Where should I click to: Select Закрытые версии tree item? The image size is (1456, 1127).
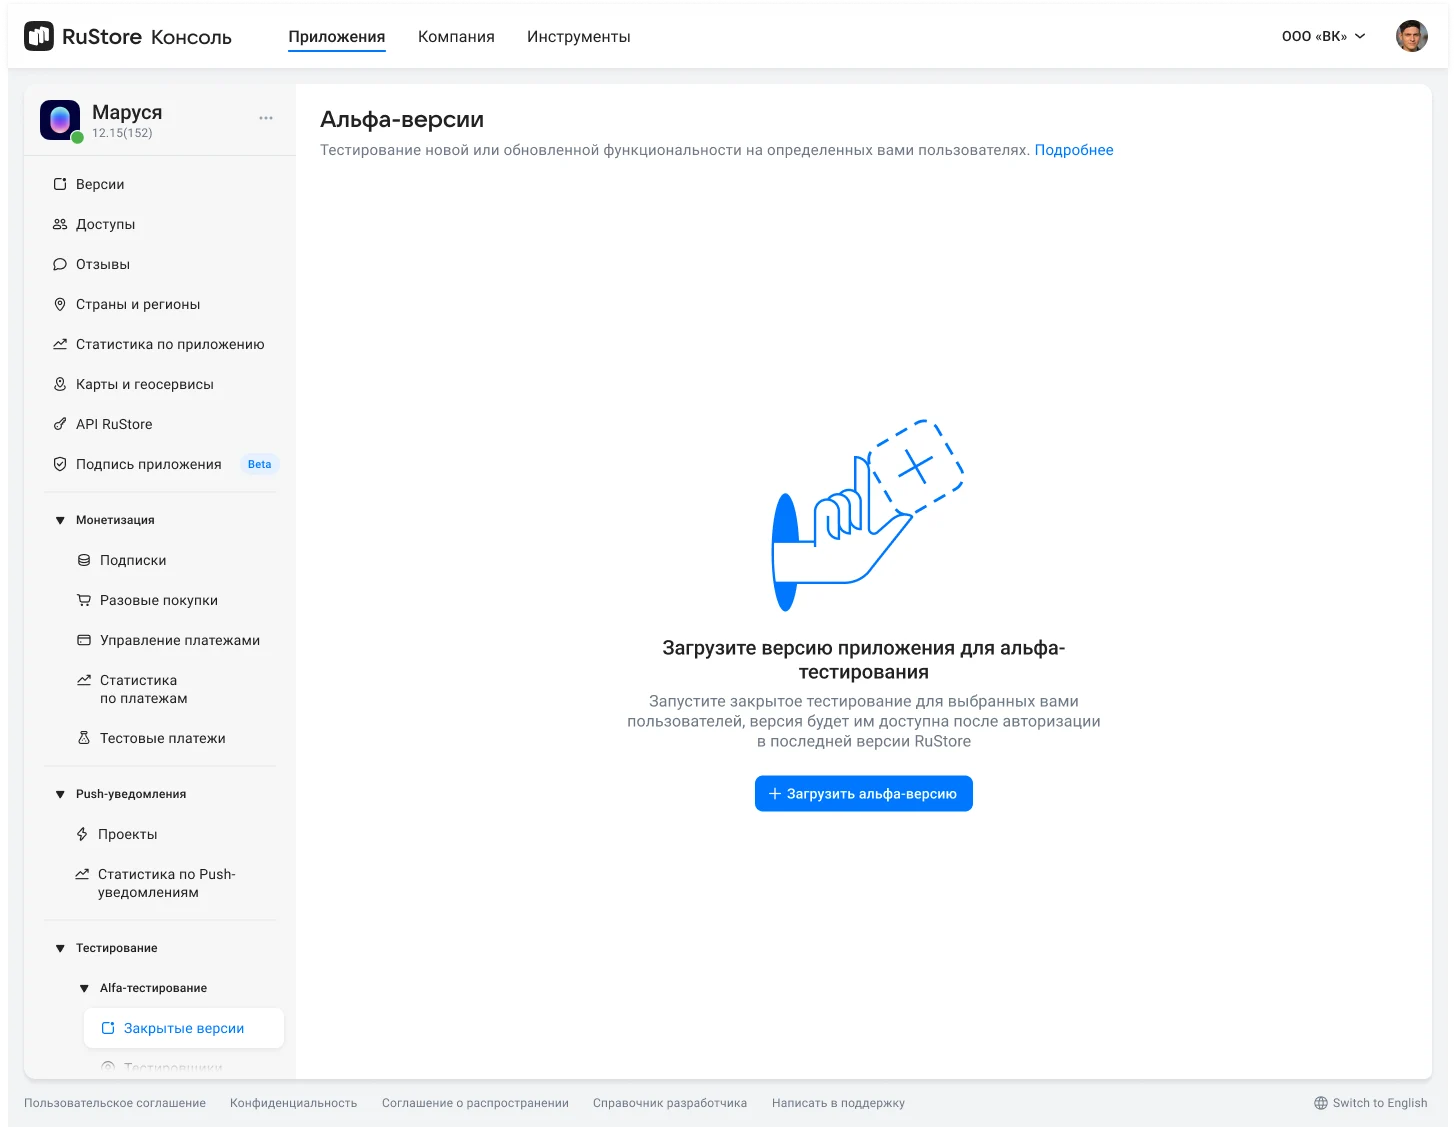pos(183,1028)
